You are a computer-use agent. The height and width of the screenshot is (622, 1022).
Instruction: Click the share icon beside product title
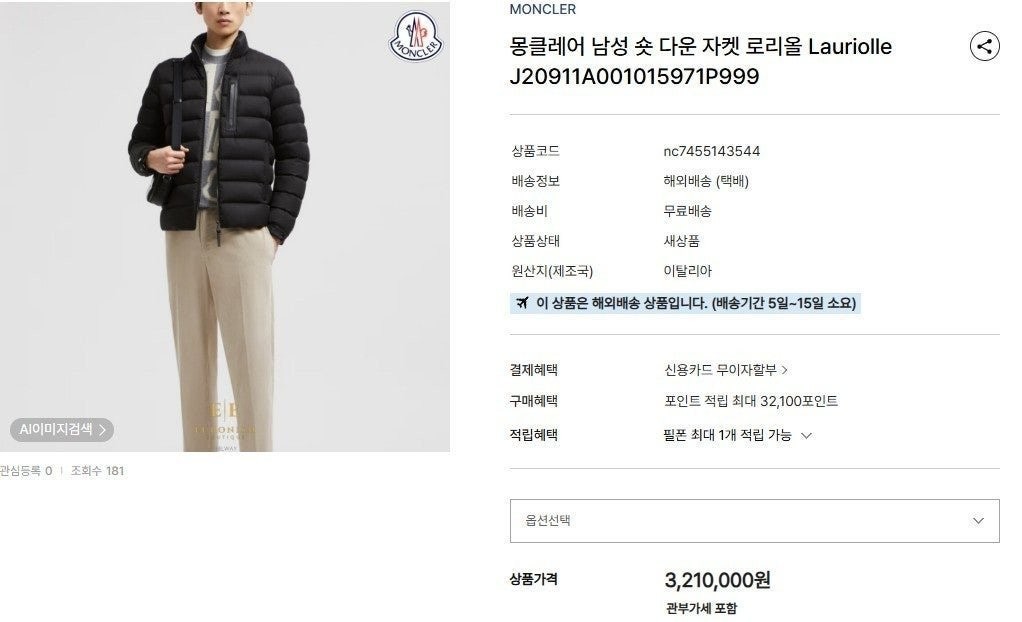pyautogui.click(x=984, y=46)
